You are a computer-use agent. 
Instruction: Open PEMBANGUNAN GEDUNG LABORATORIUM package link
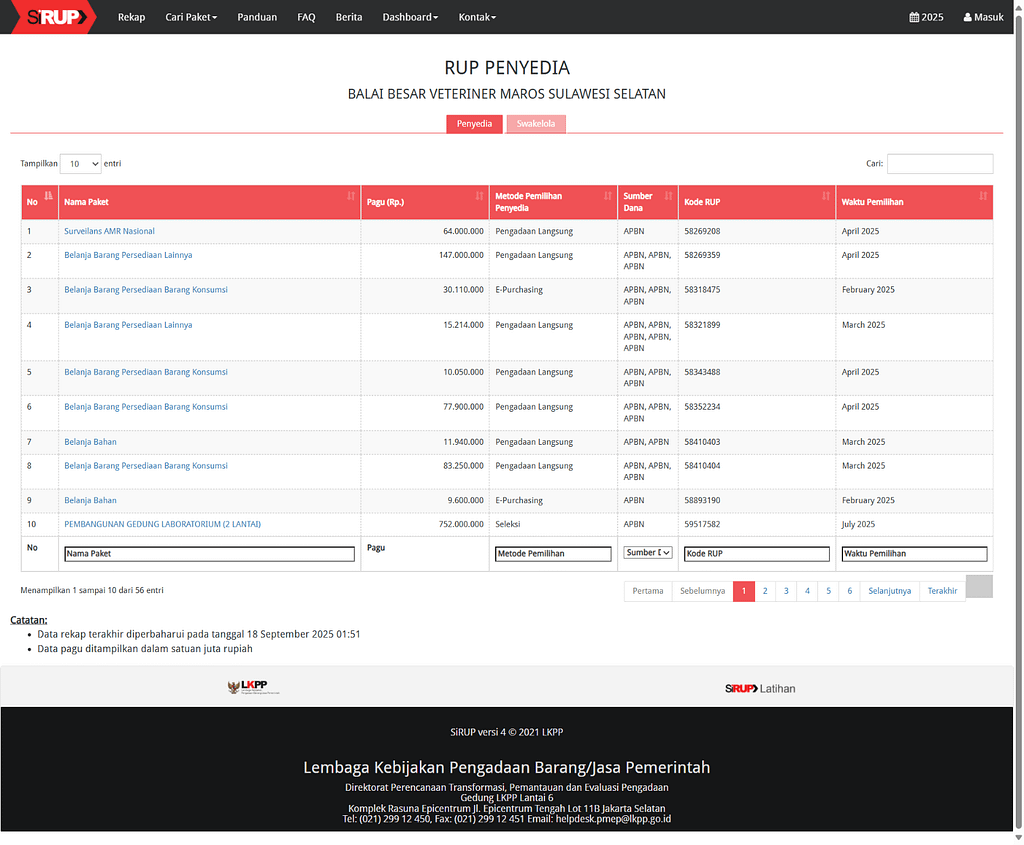[162, 524]
